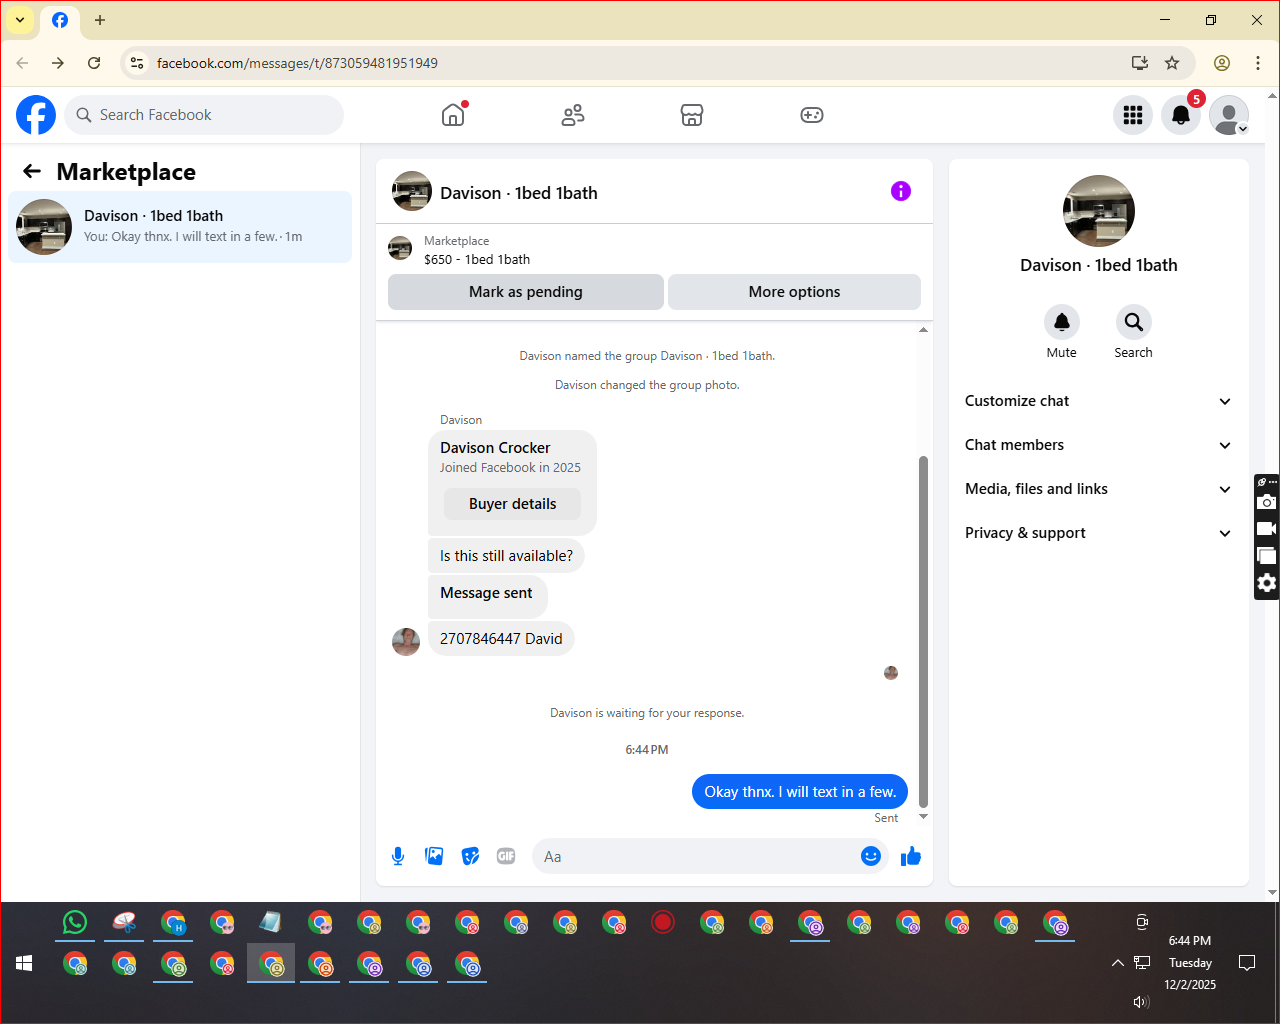Click the message '2707846447 David'
The width and height of the screenshot is (1280, 1024).
tap(501, 639)
